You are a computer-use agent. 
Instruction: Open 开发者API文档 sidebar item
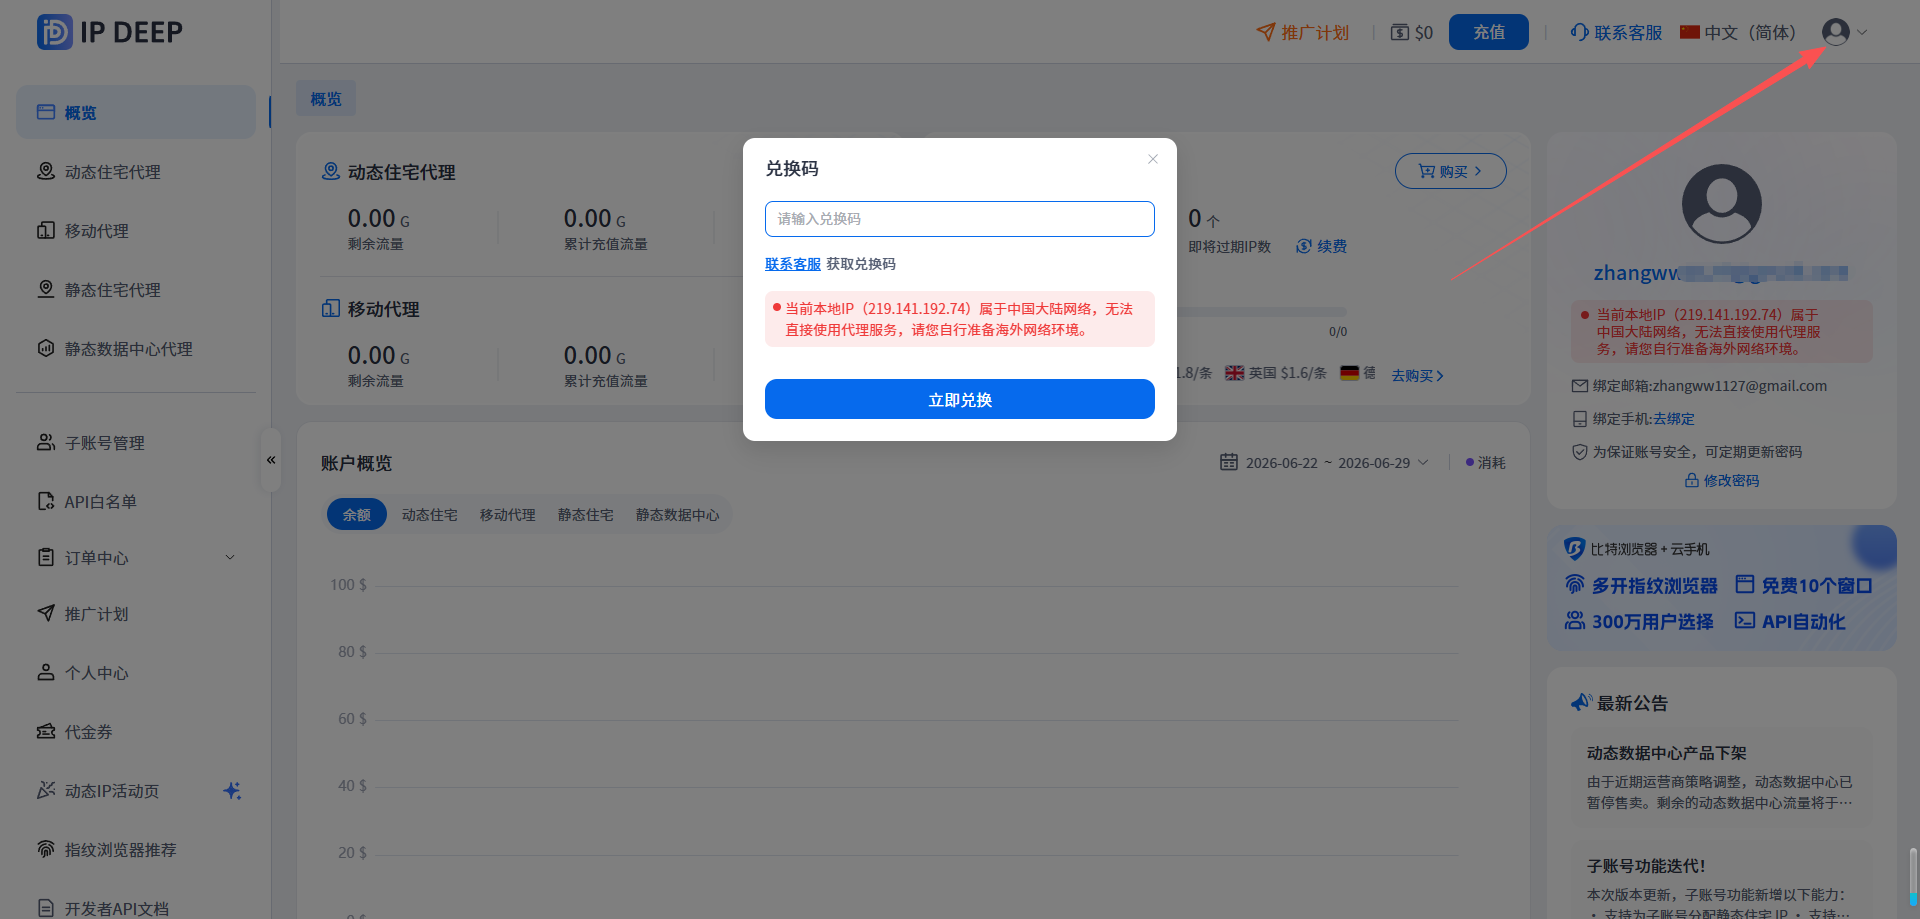(136, 908)
